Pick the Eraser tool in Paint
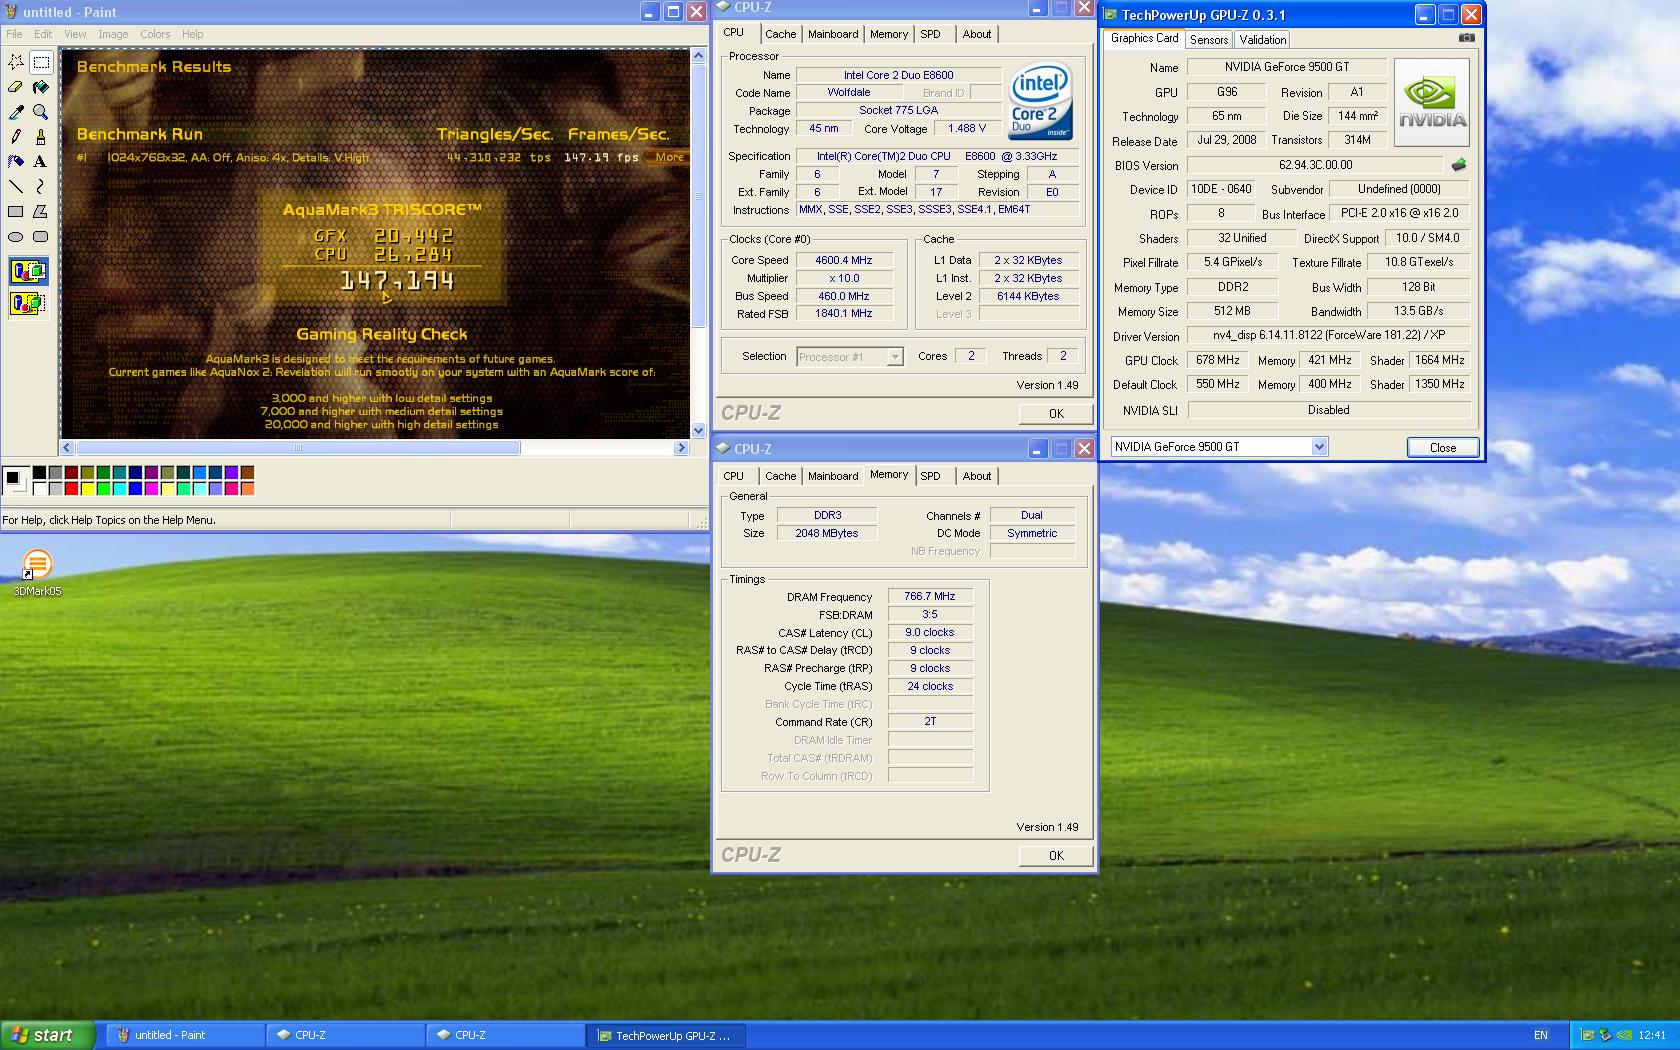 pos(16,87)
